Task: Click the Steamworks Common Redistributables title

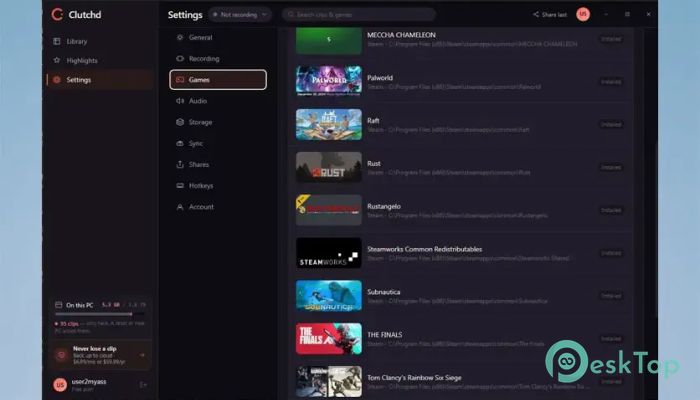Action: (425, 249)
